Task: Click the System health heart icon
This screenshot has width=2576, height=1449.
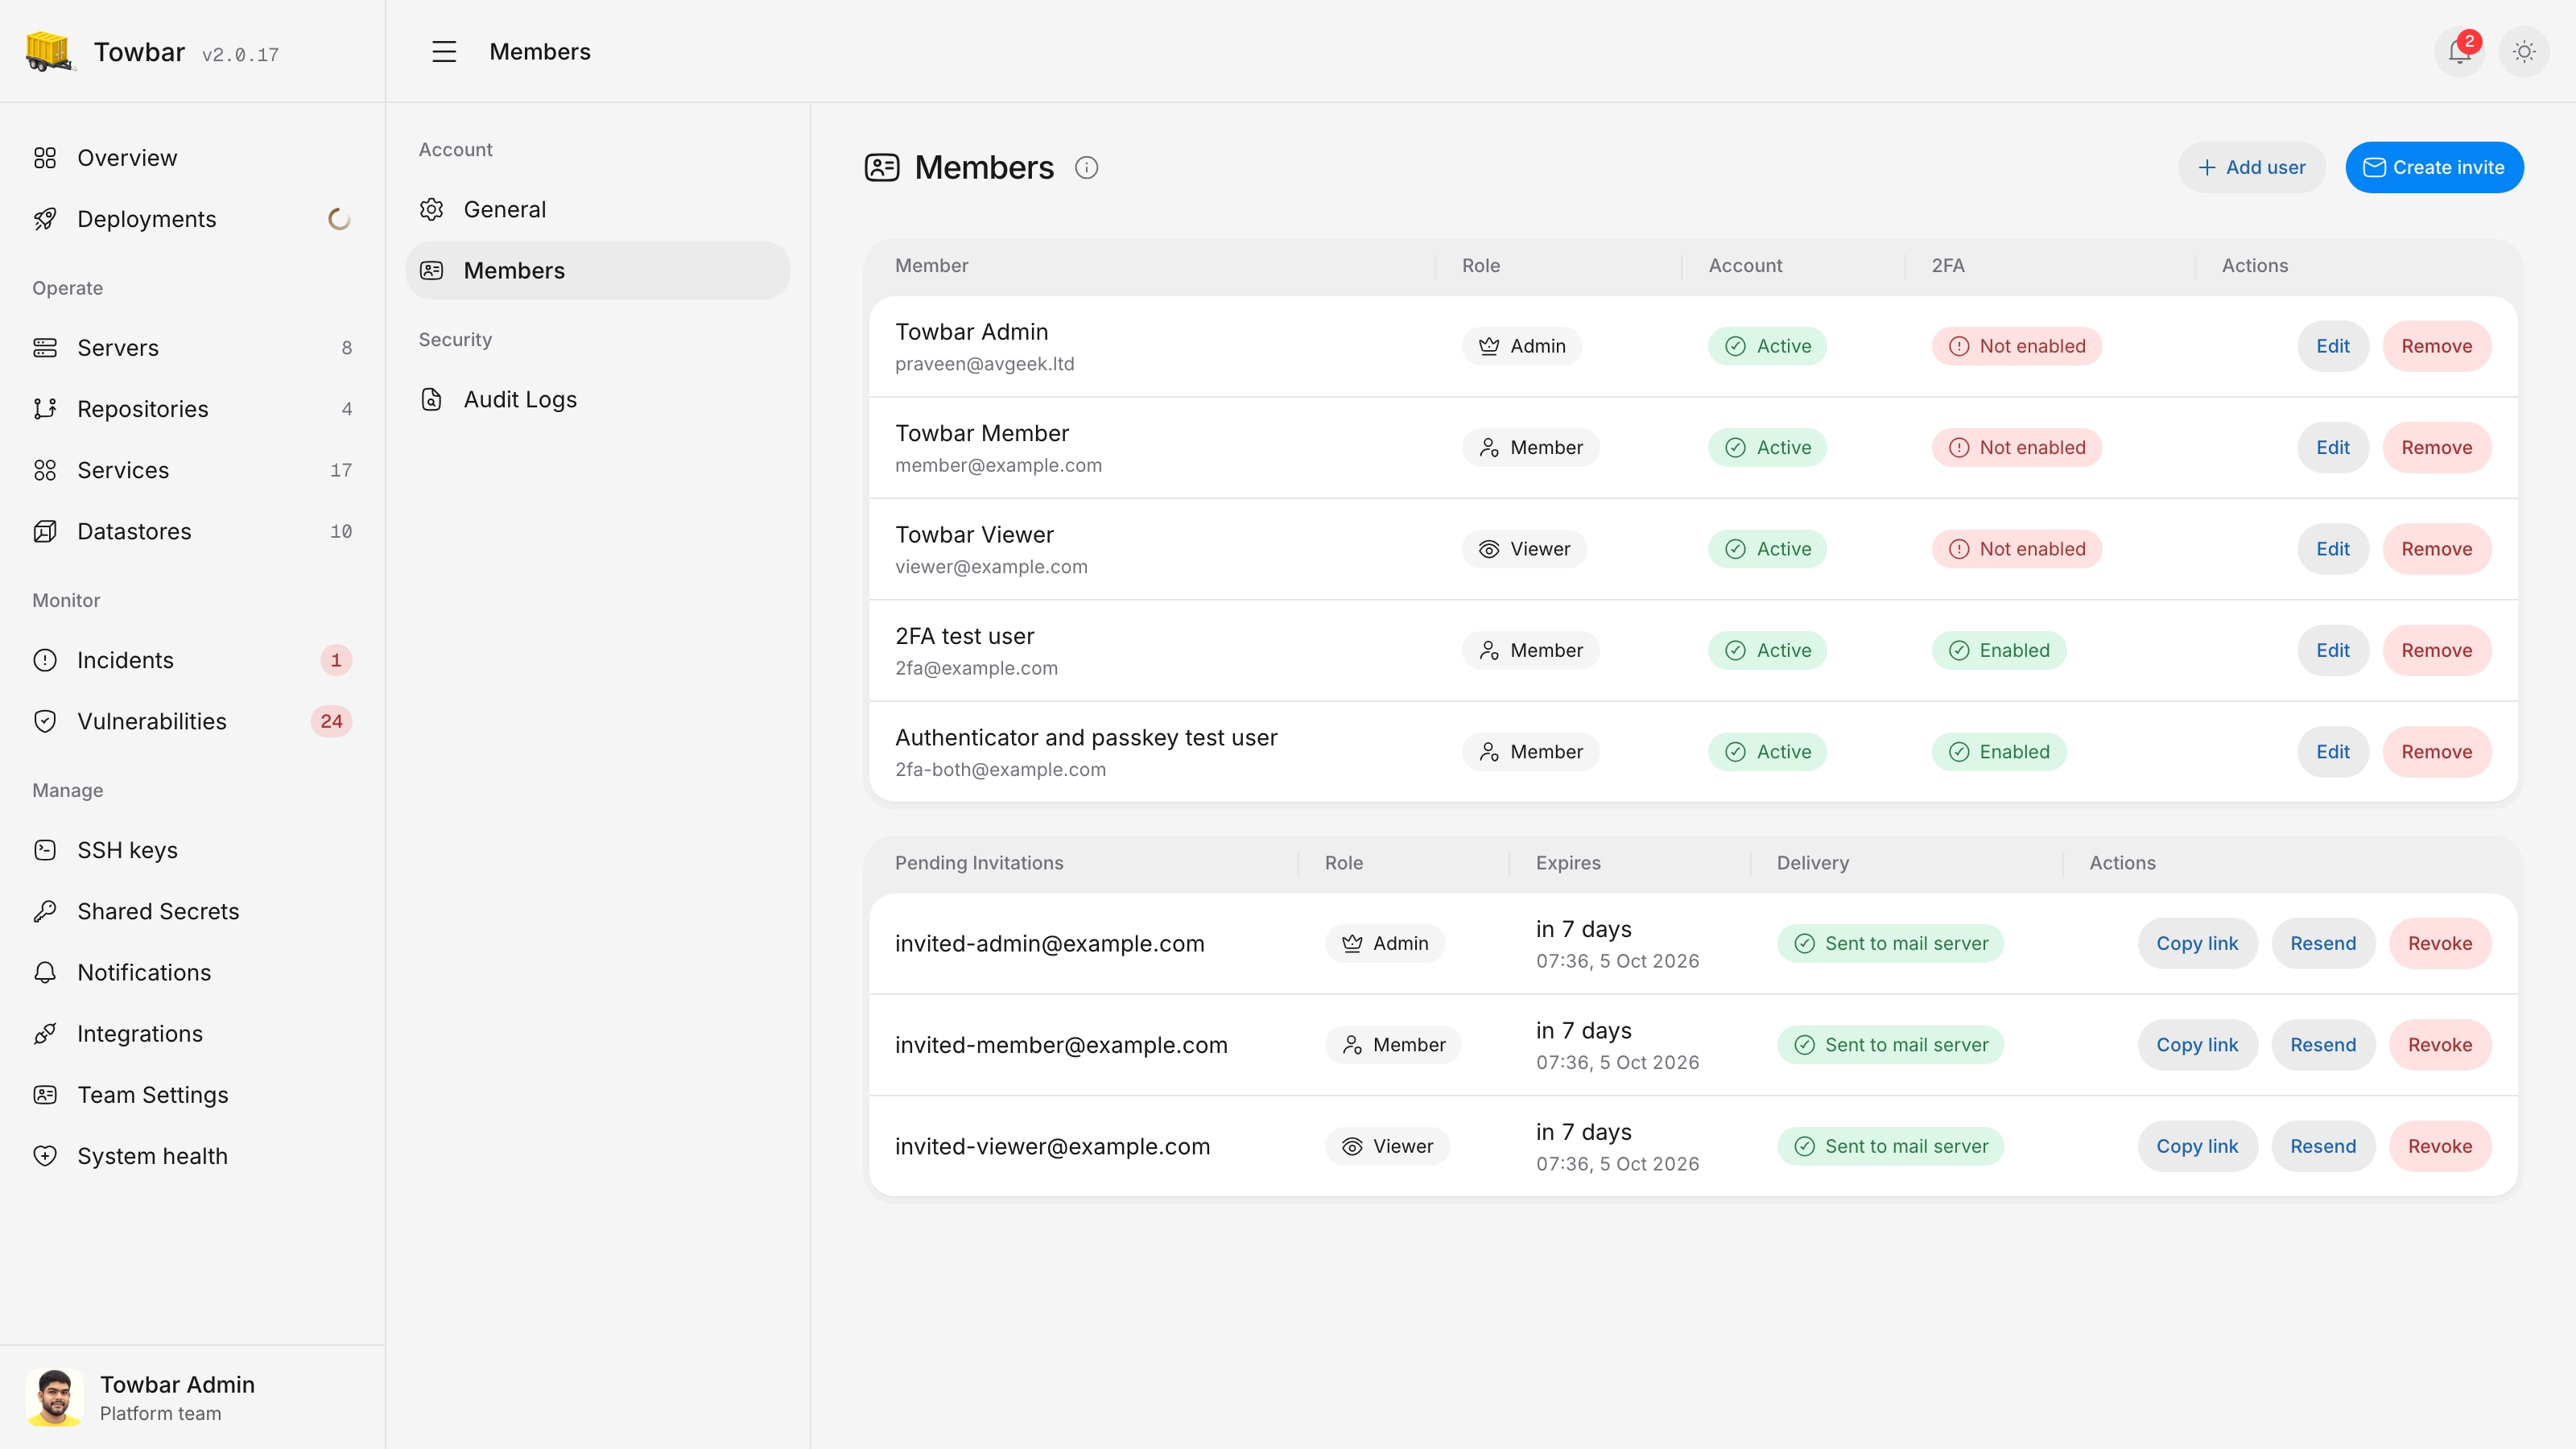Action: click(x=45, y=1155)
